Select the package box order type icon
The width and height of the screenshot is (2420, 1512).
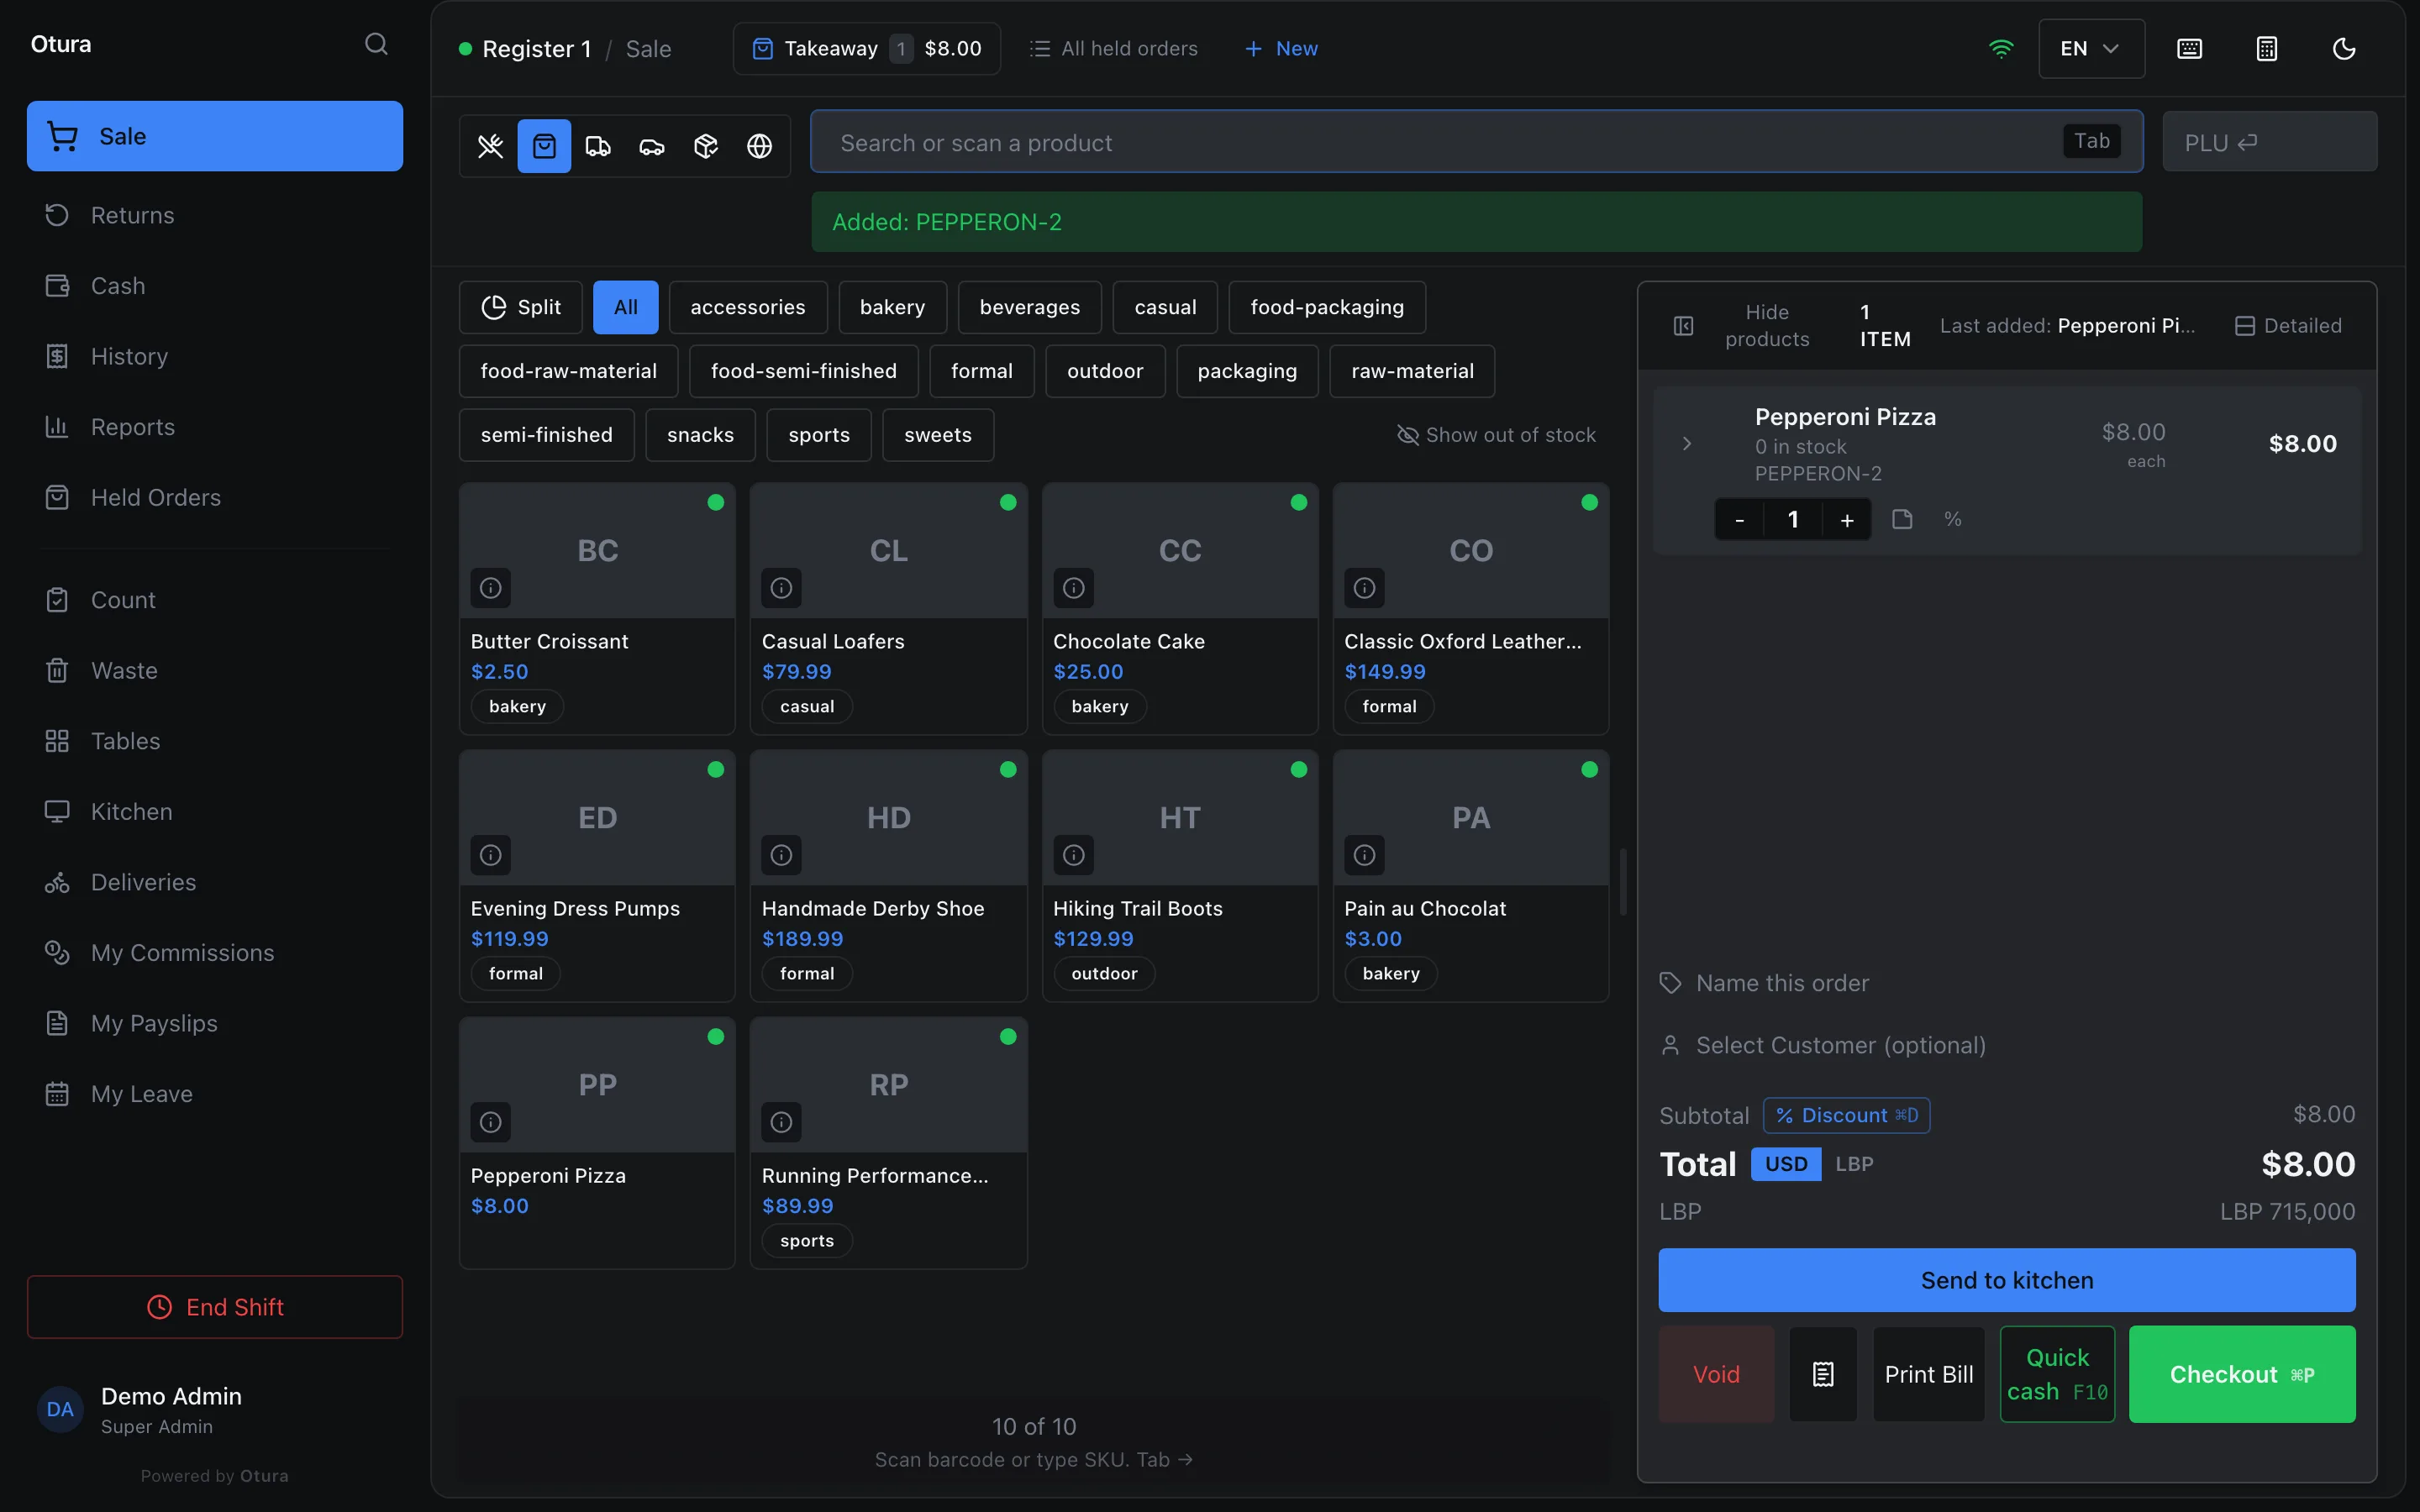[x=706, y=146]
